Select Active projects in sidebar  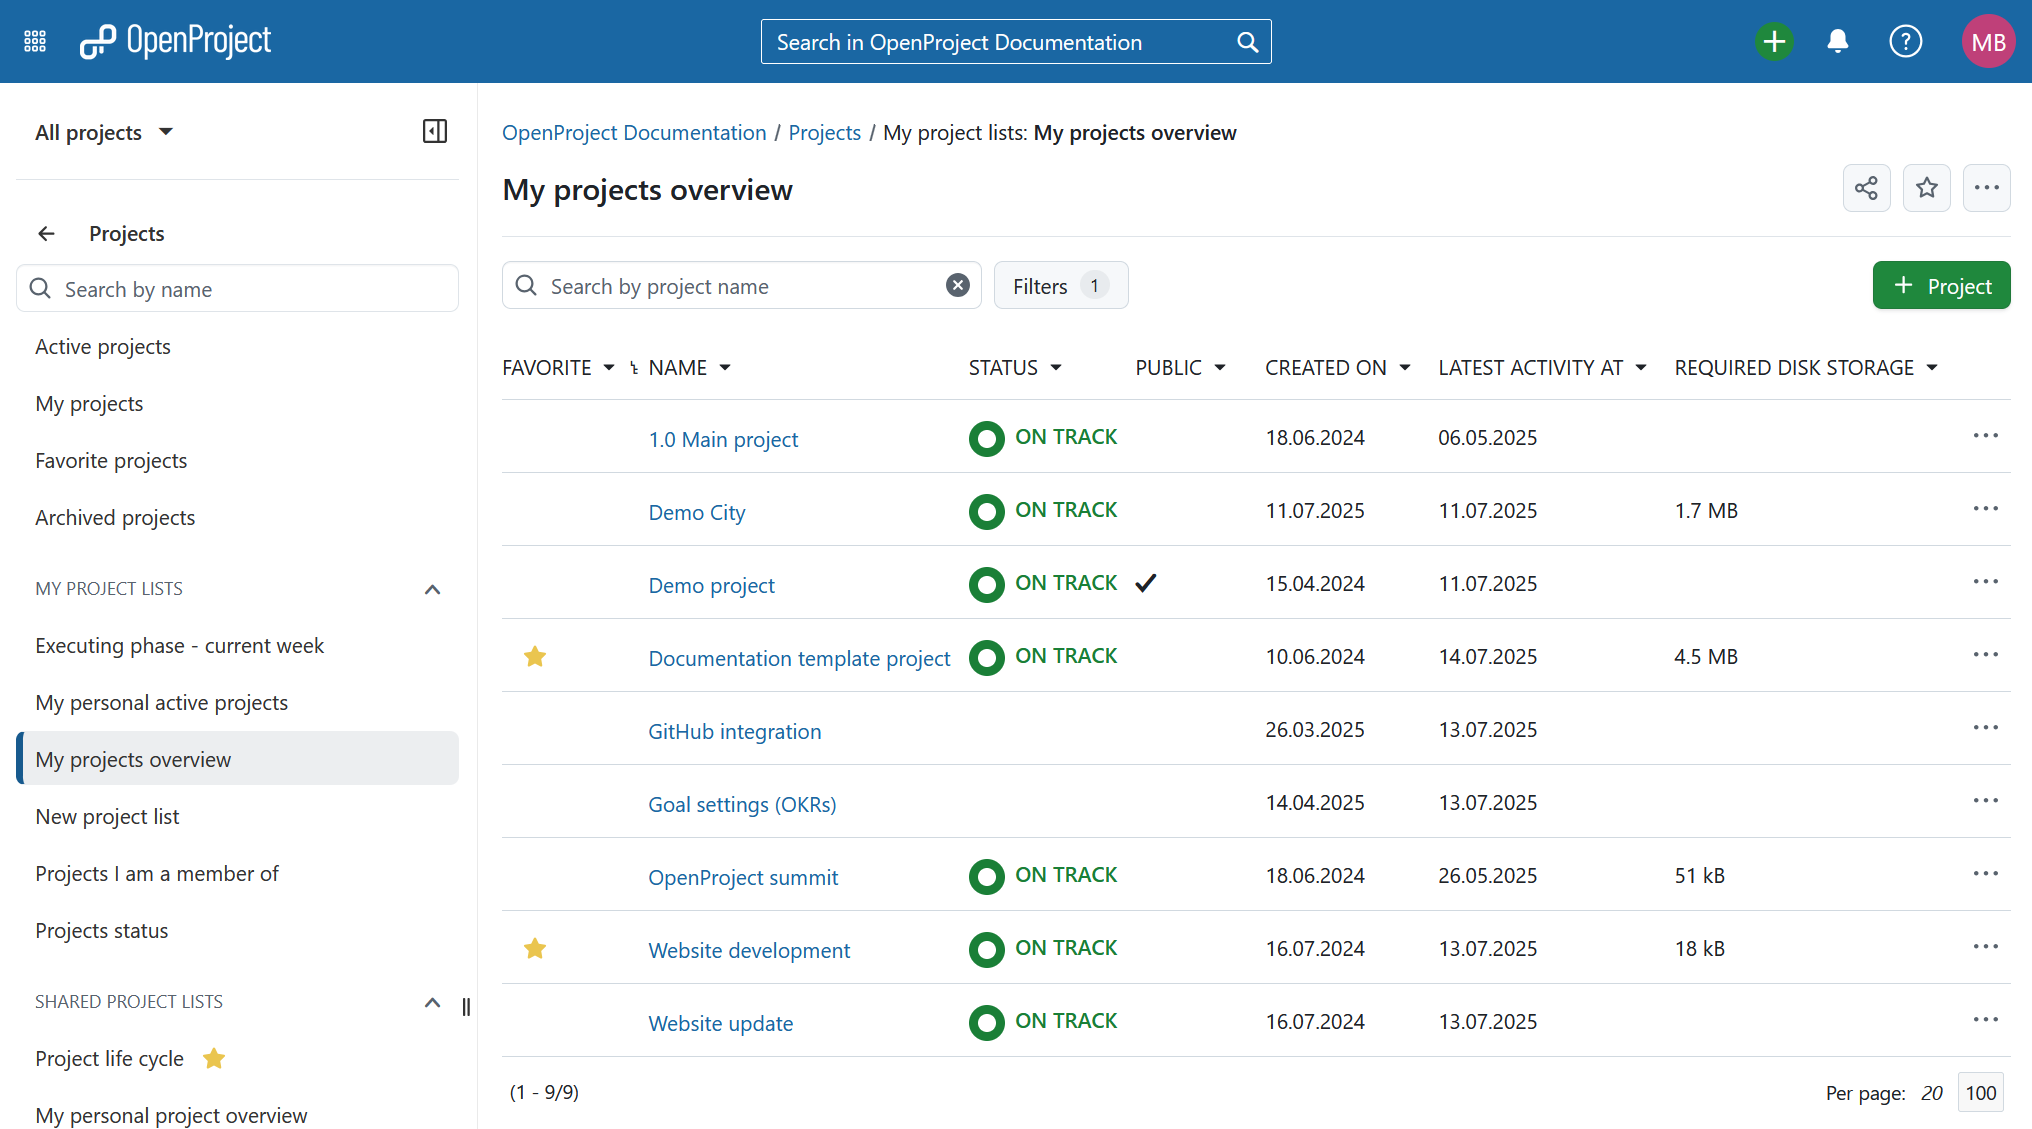pos(237,347)
